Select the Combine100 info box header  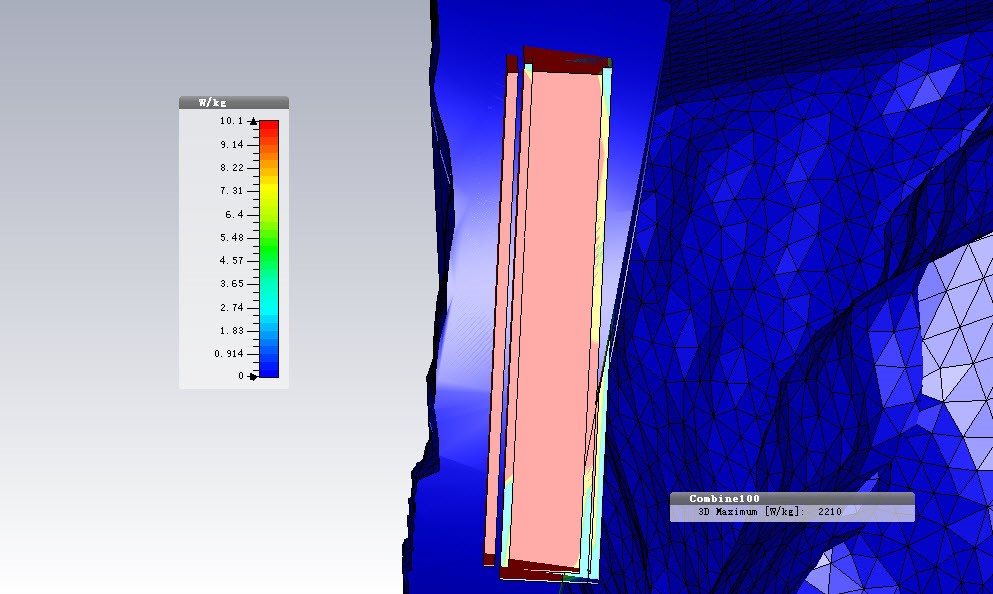point(792,498)
